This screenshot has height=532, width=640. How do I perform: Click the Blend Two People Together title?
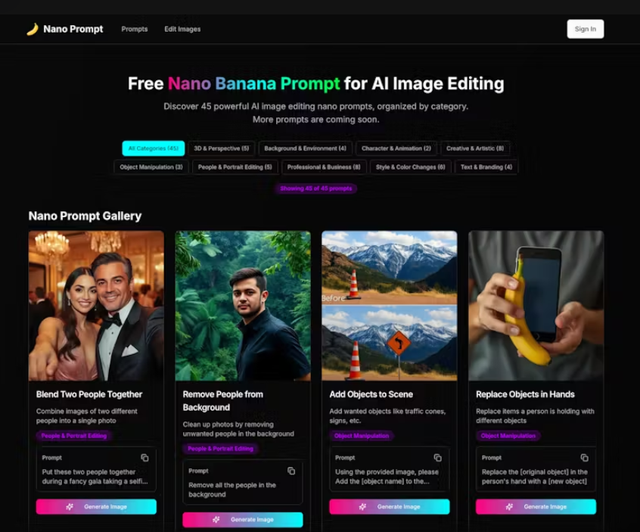coord(89,394)
